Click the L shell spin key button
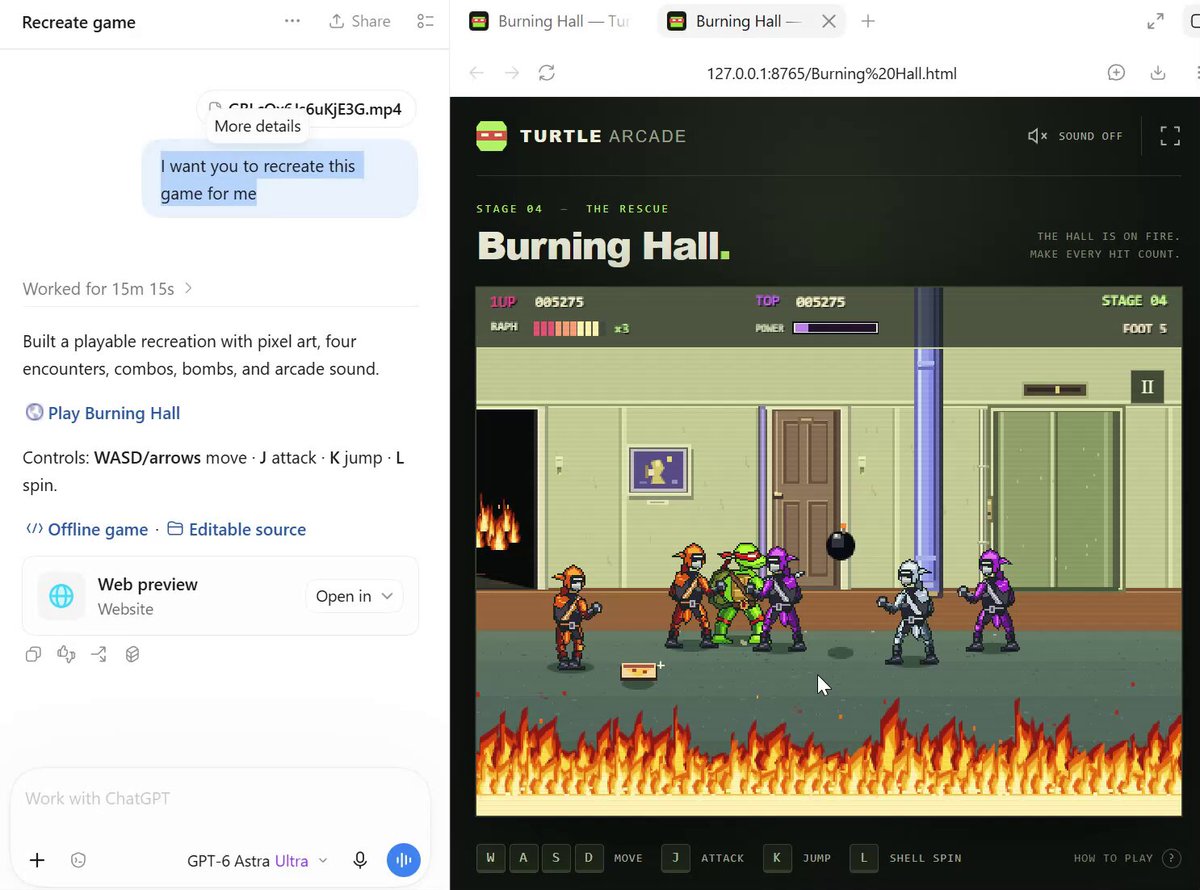Screen dimensions: 1200x890 click(864, 858)
